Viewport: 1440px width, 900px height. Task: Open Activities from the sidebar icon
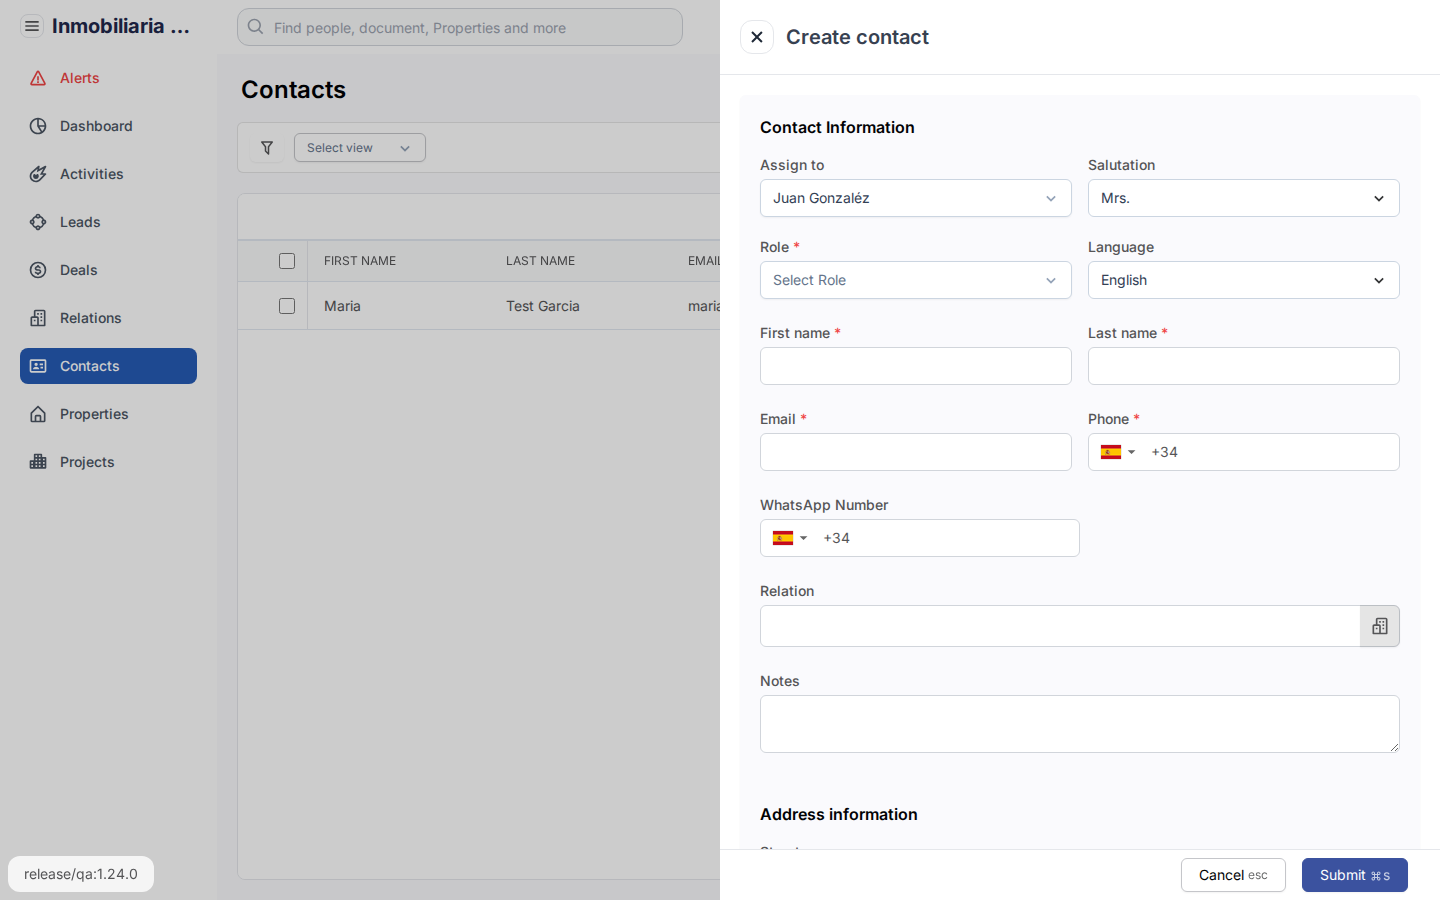pos(37,174)
